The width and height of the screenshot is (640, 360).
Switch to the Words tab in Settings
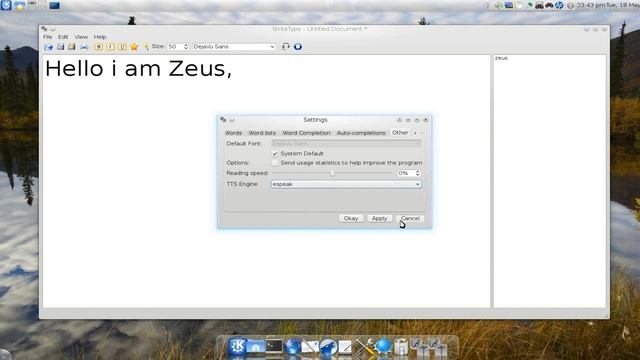[233, 133]
